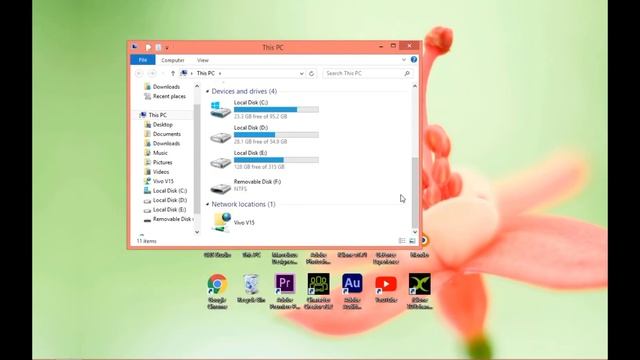Go up one folder level
The height and width of the screenshot is (360, 640).
point(173,73)
